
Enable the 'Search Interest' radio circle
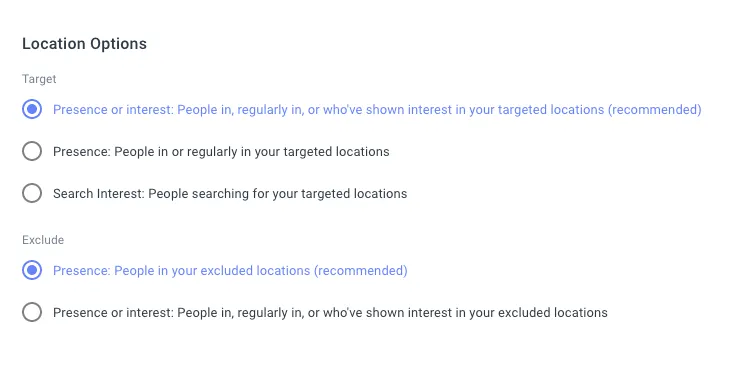point(32,194)
